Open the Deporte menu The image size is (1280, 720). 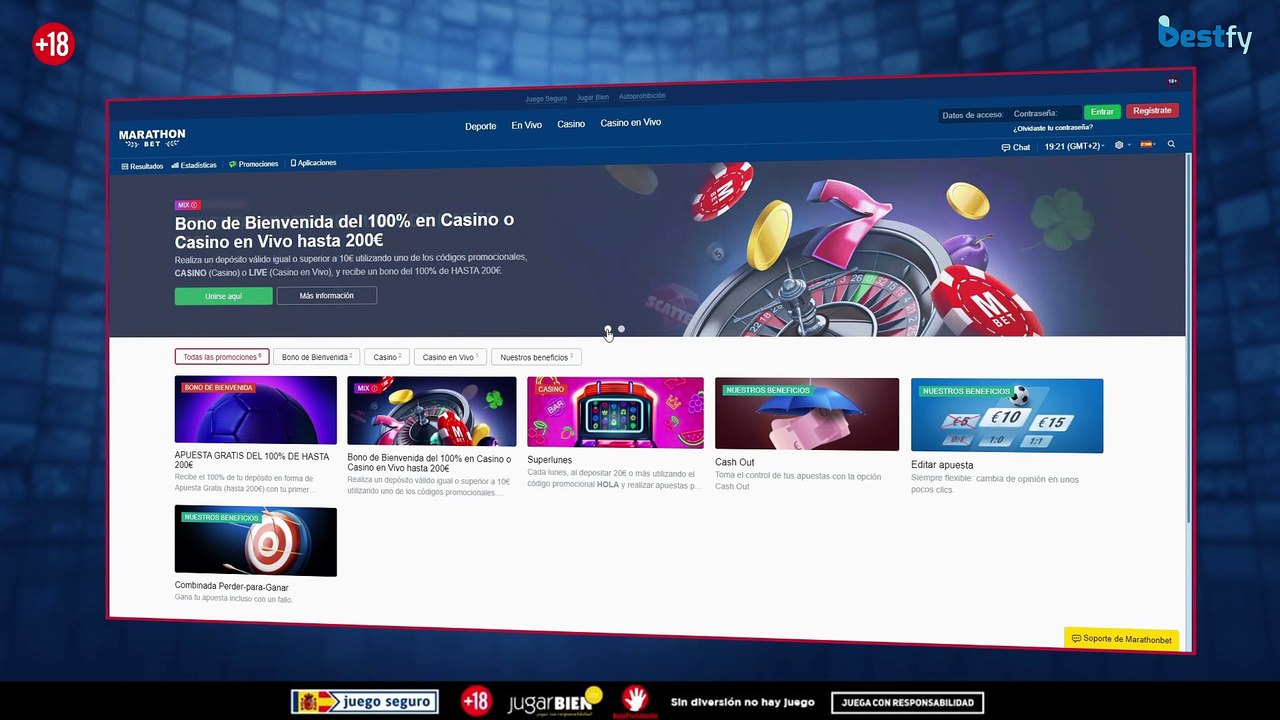coord(480,126)
